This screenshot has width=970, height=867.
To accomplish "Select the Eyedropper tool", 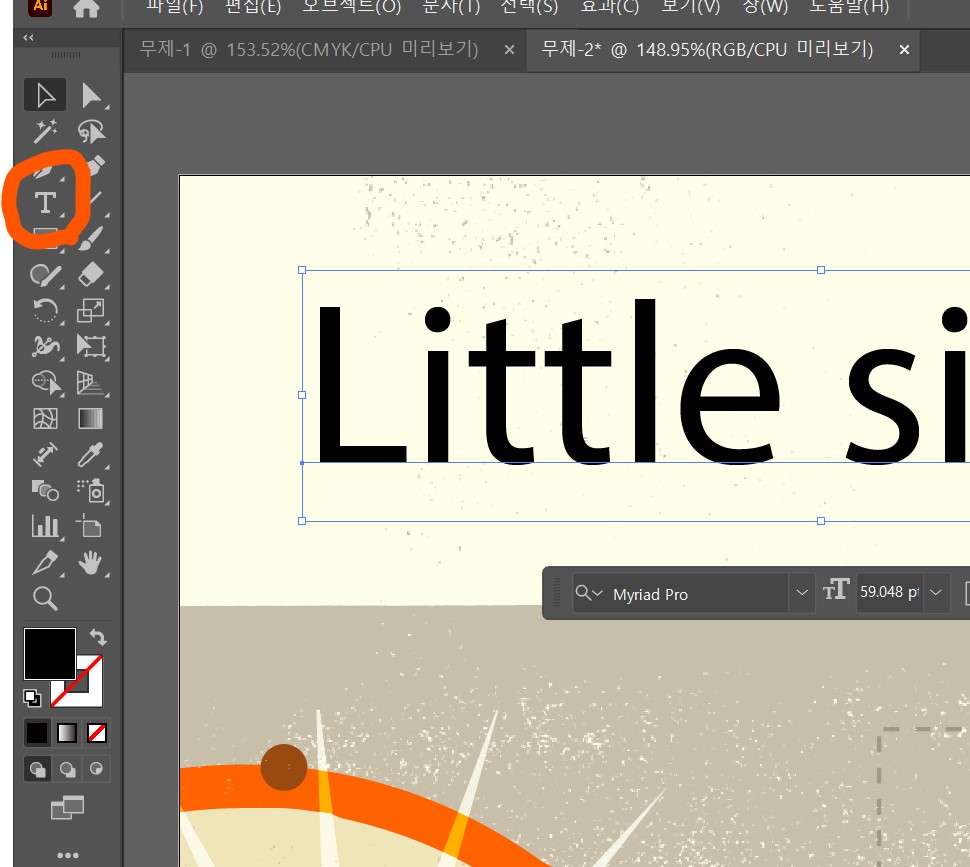I will tap(92, 455).
